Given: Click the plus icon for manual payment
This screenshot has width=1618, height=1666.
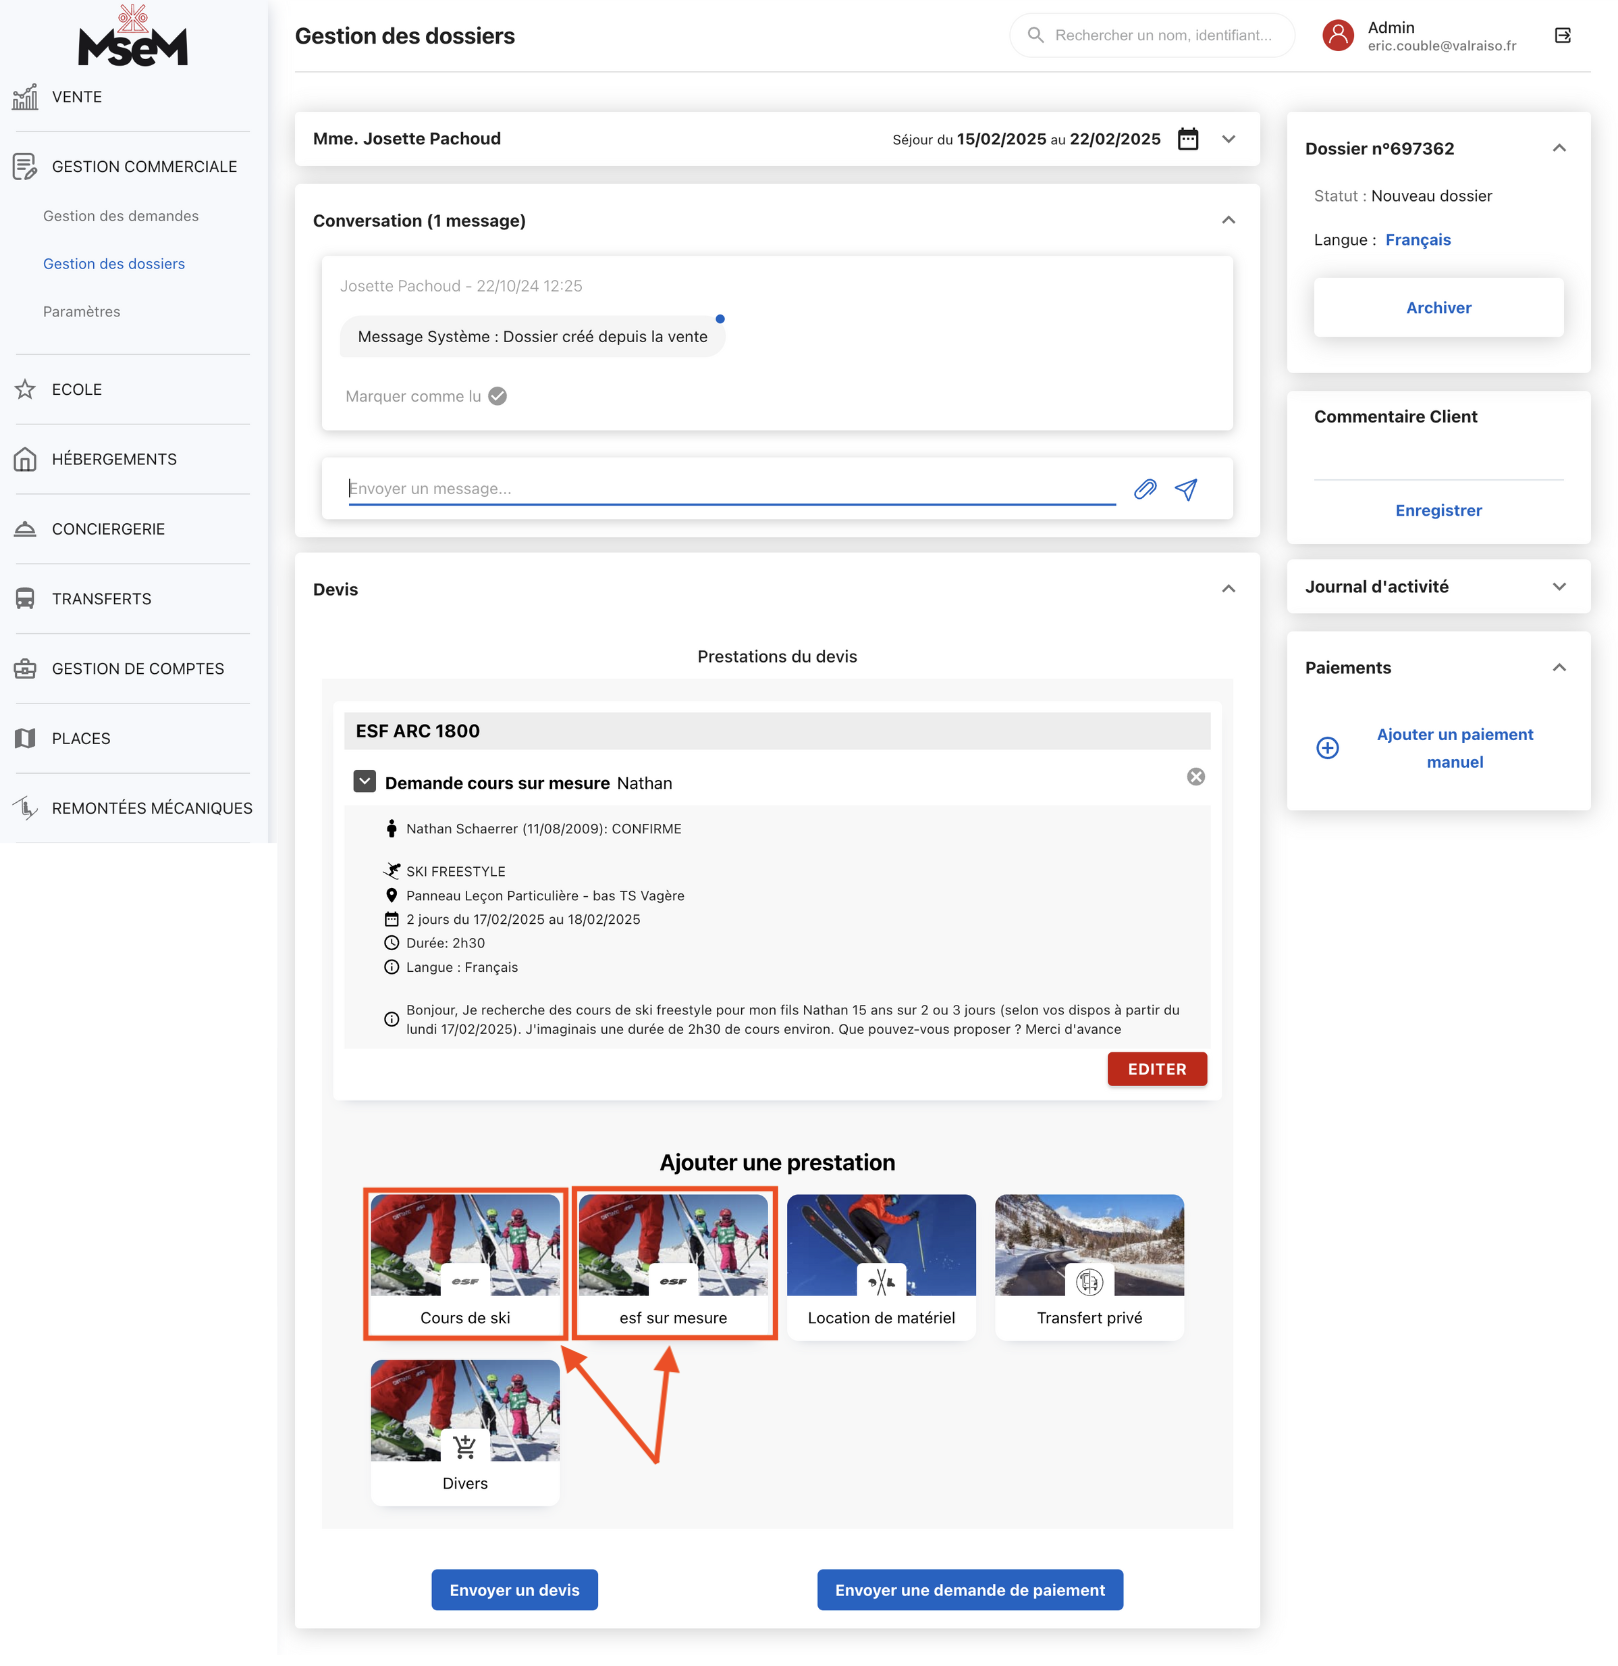Looking at the screenshot, I should (1328, 748).
